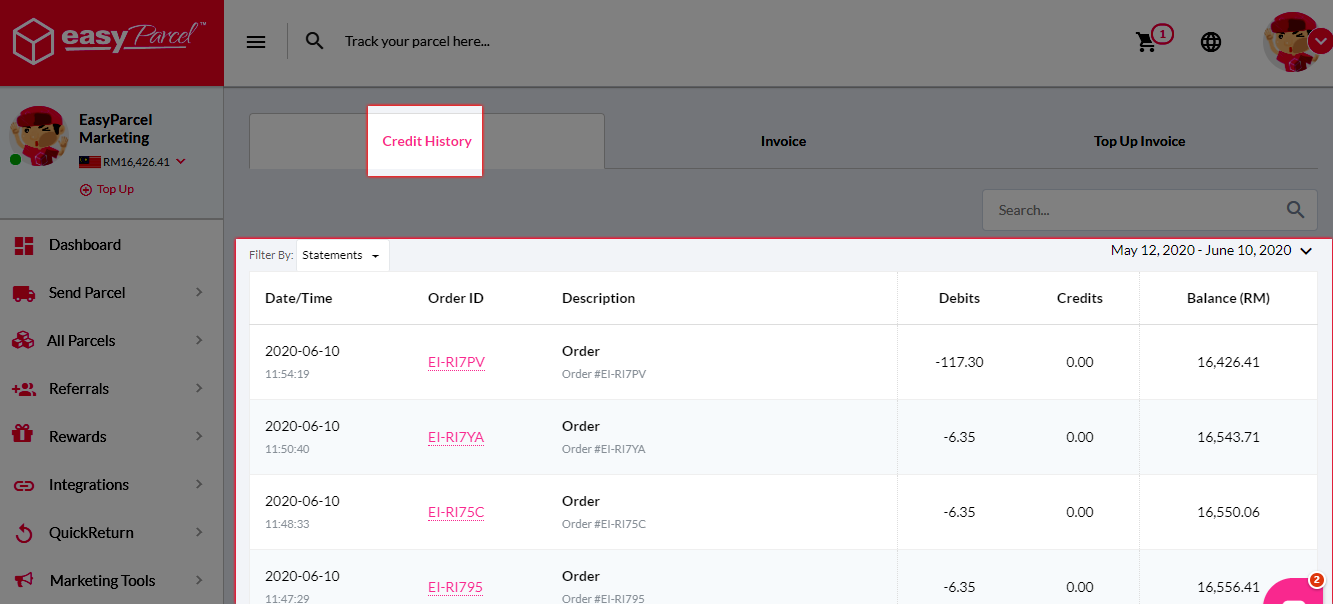This screenshot has height=604, width=1333.
Task: Open order link EI-RI7PV
Action: tap(456, 362)
